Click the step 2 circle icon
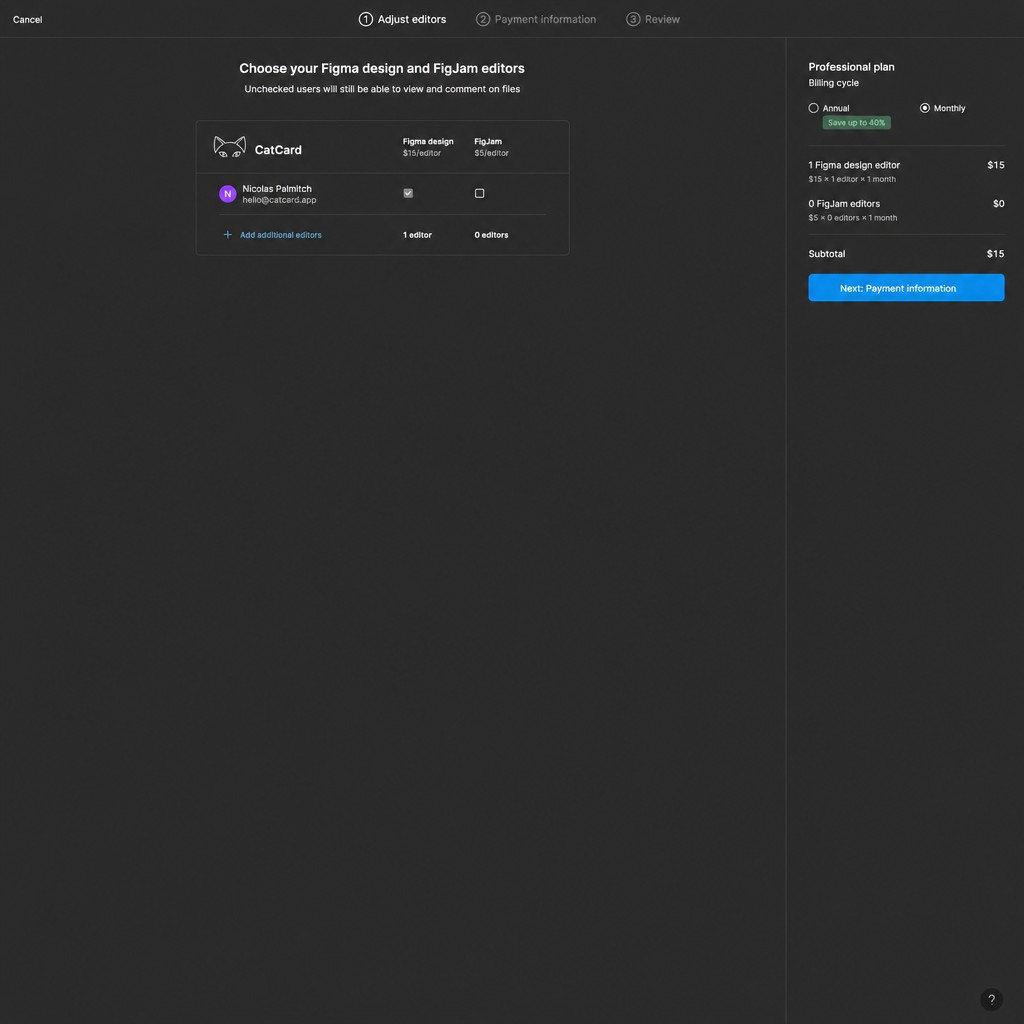The width and height of the screenshot is (1024, 1024). (x=483, y=20)
